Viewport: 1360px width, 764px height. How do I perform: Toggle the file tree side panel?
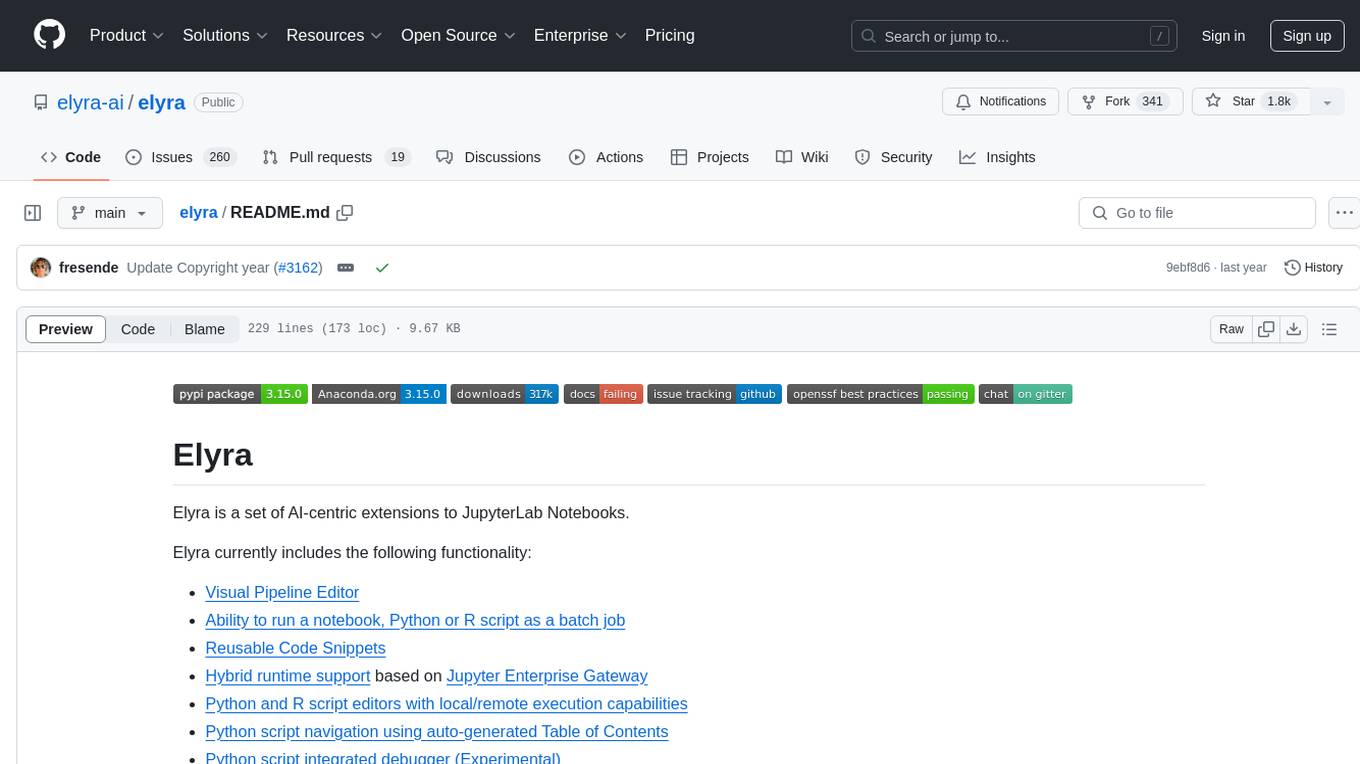[x=33, y=213]
